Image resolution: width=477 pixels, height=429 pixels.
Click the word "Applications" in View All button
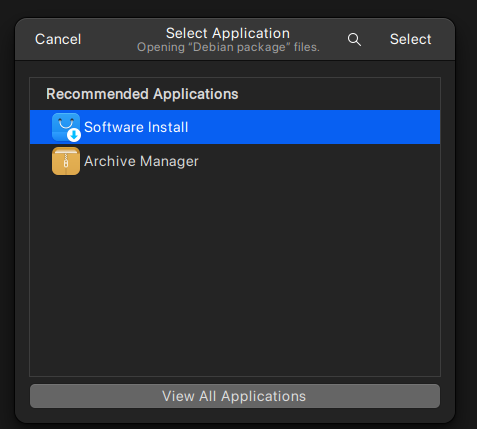263,396
